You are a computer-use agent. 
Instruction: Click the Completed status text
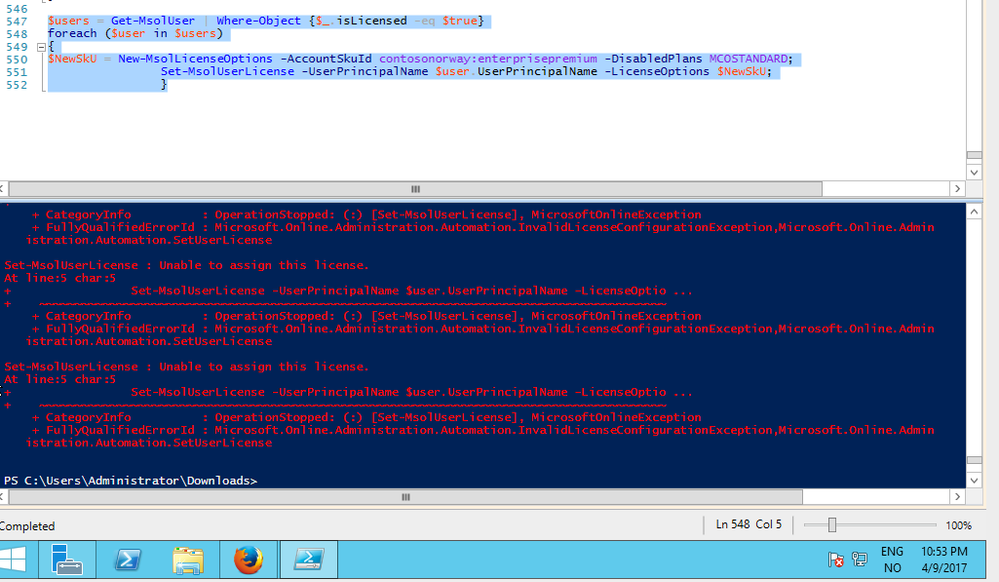tap(27, 526)
